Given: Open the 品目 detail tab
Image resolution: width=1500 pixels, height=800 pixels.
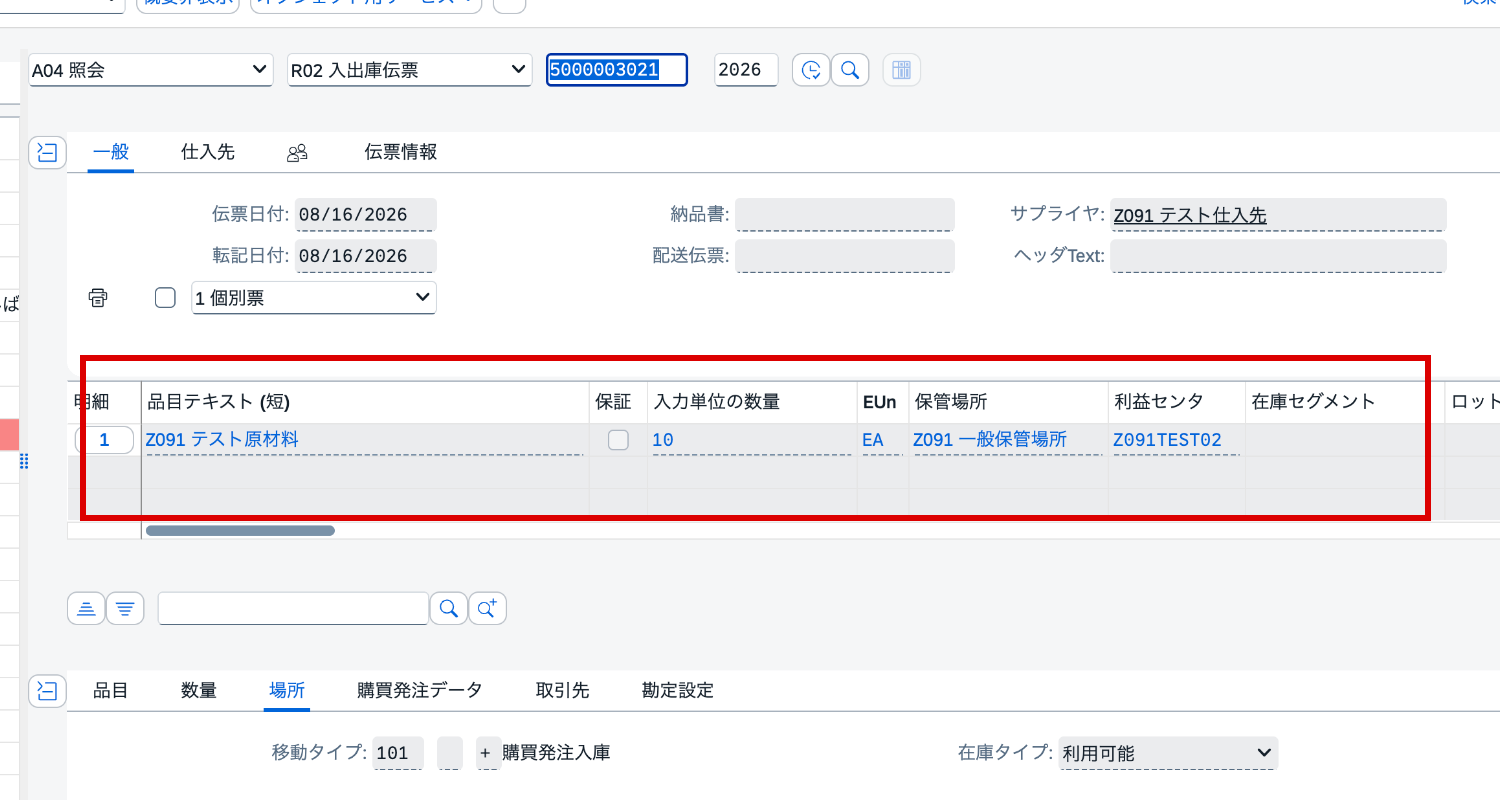Looking at the screenshot, I should [111, 690].
